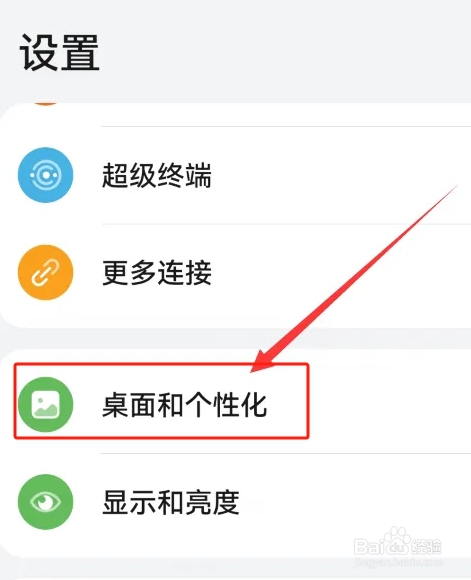Click the jingyan.baidu.com watermark URL
The height and width of the screenshot is (580, 471).
click(398, 562)
